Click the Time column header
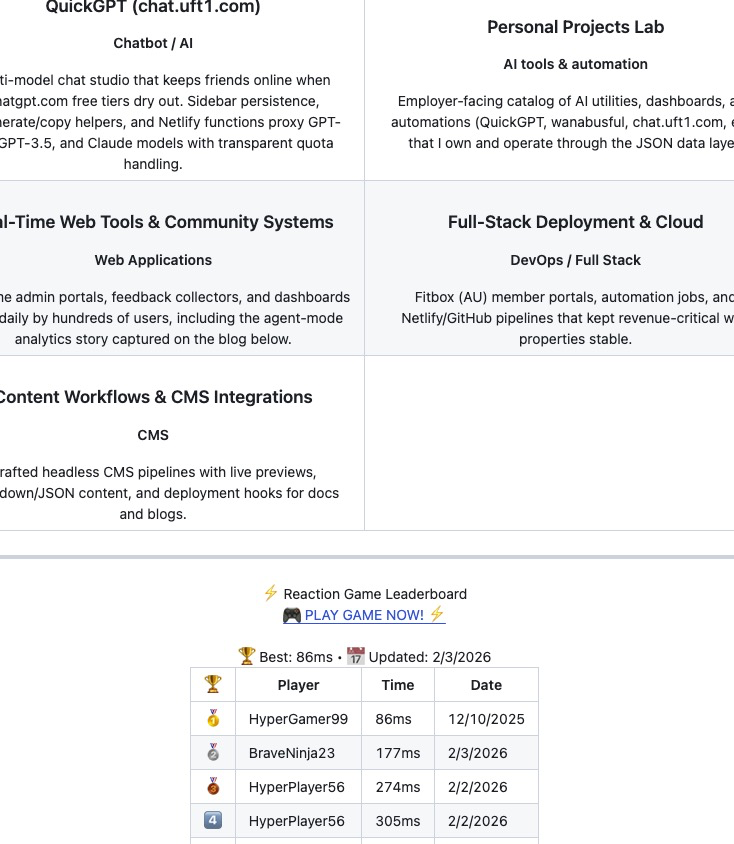This screenshot has height=844, width=734. pos(398,685)
